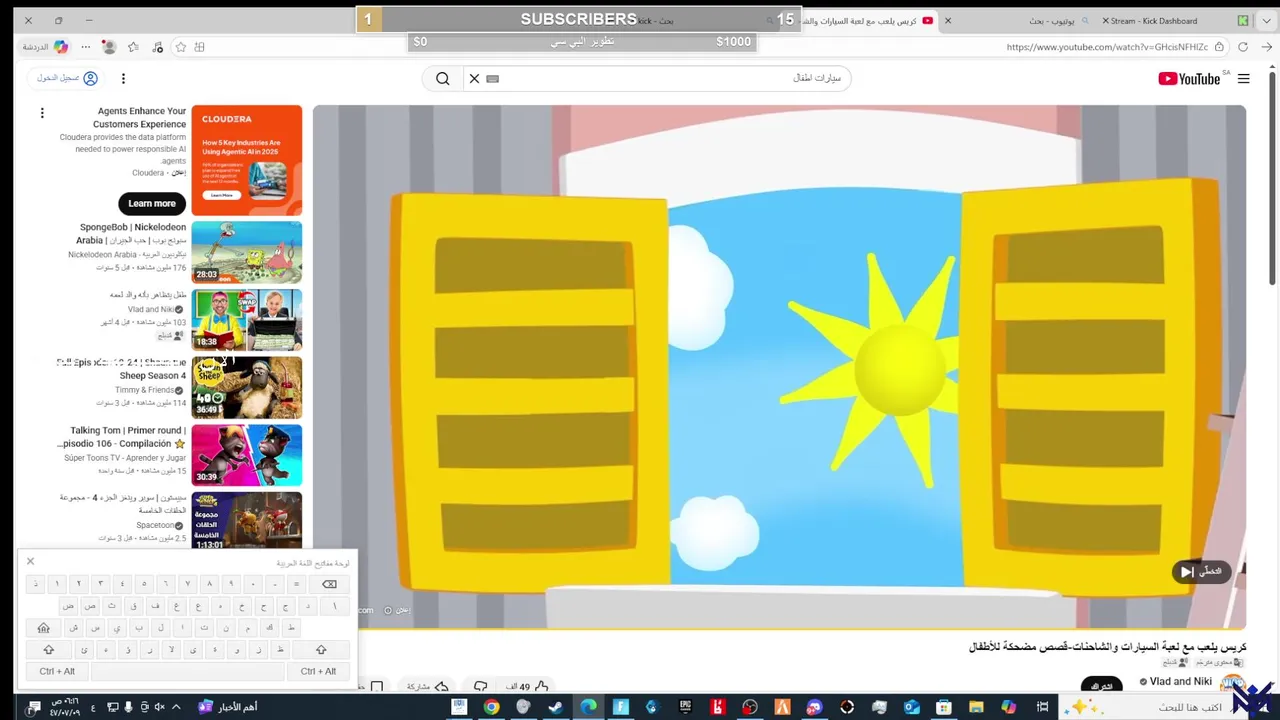This screenshot has height=720, width=1280.
Task: Click the right Ctrl + Alt key
Action: point(318,671)
